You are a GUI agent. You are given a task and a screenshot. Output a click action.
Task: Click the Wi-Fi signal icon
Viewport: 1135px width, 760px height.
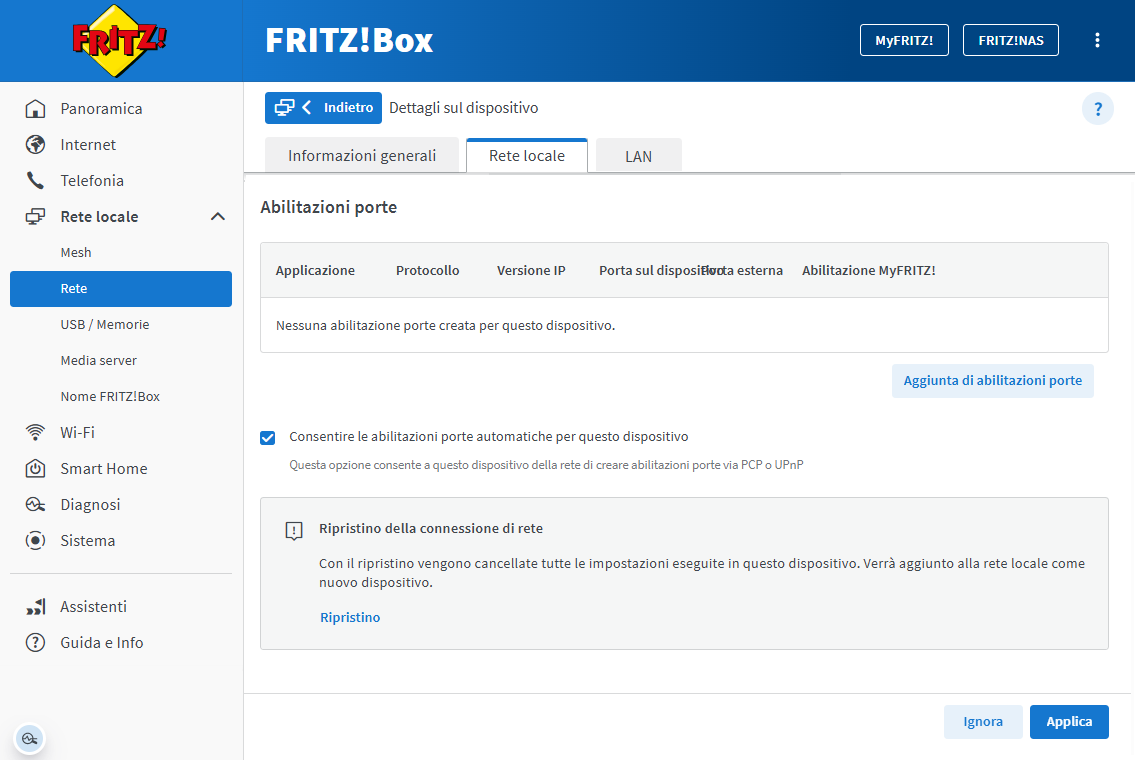[x=35, y=432]
